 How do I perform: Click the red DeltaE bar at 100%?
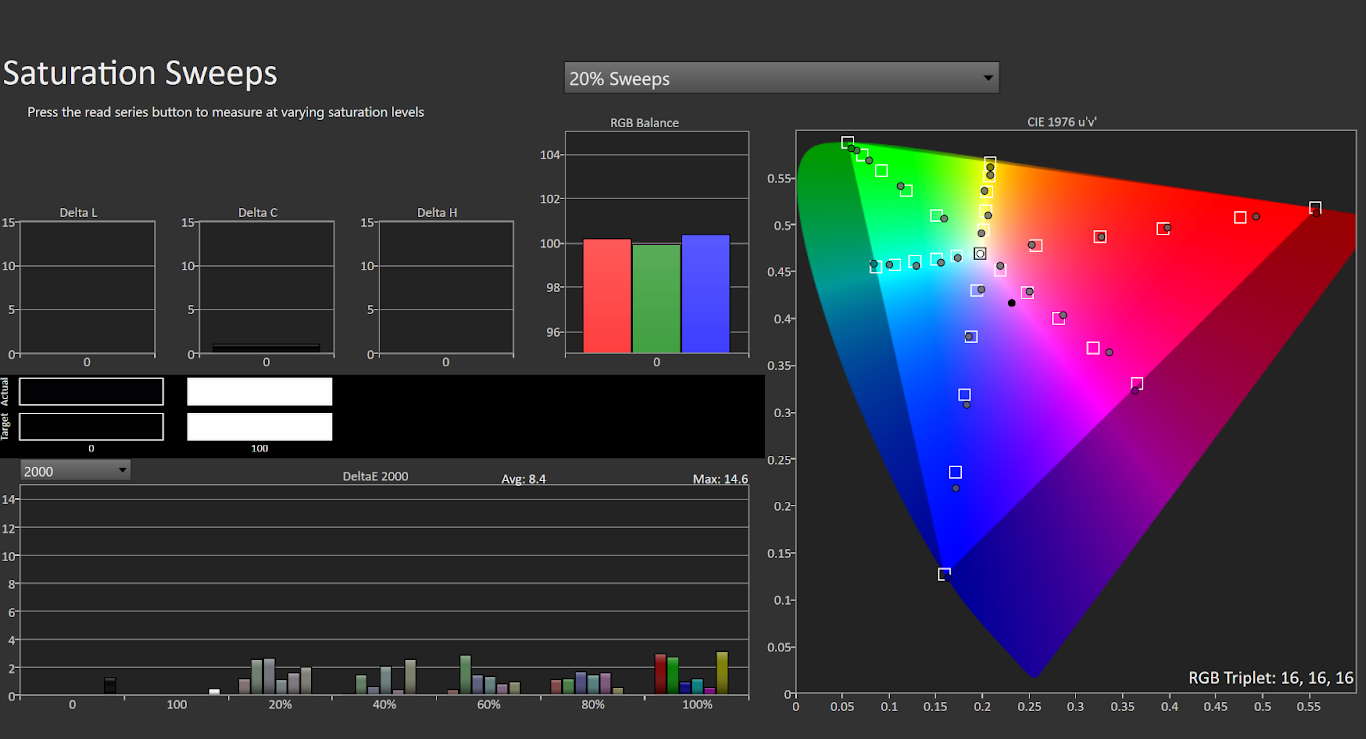click(x=660, y=674)
